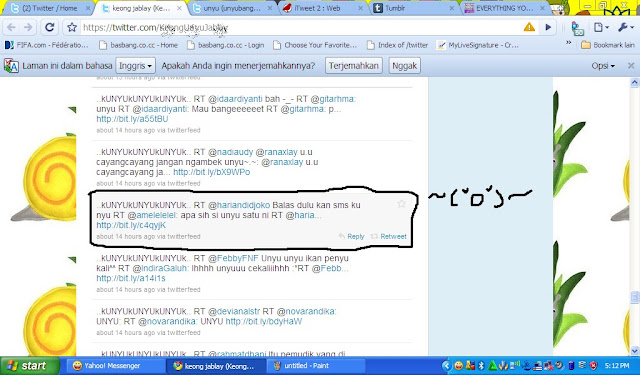Open the Index of /twitter bookmark
640x375 pixels.
tap(397, 45)
